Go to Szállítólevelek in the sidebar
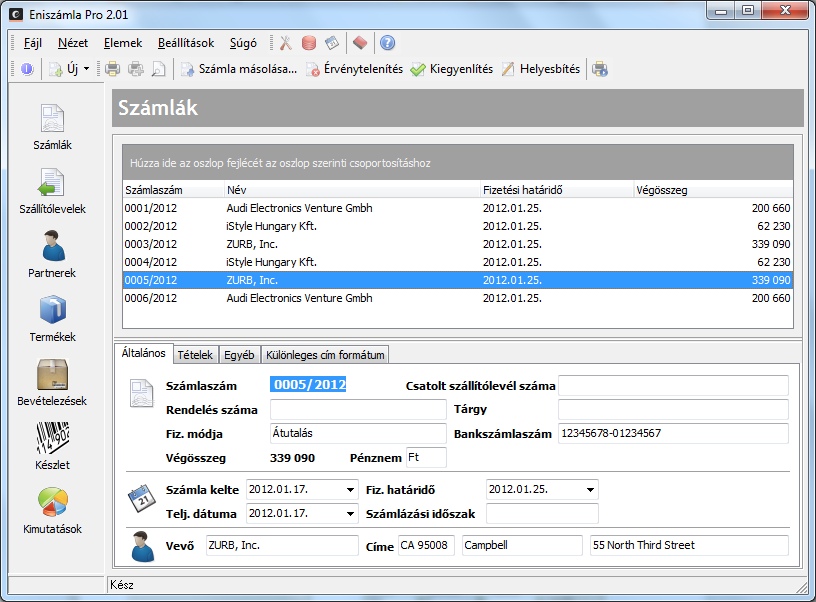This screenshot has width=816, height=602. click(52, 191)
